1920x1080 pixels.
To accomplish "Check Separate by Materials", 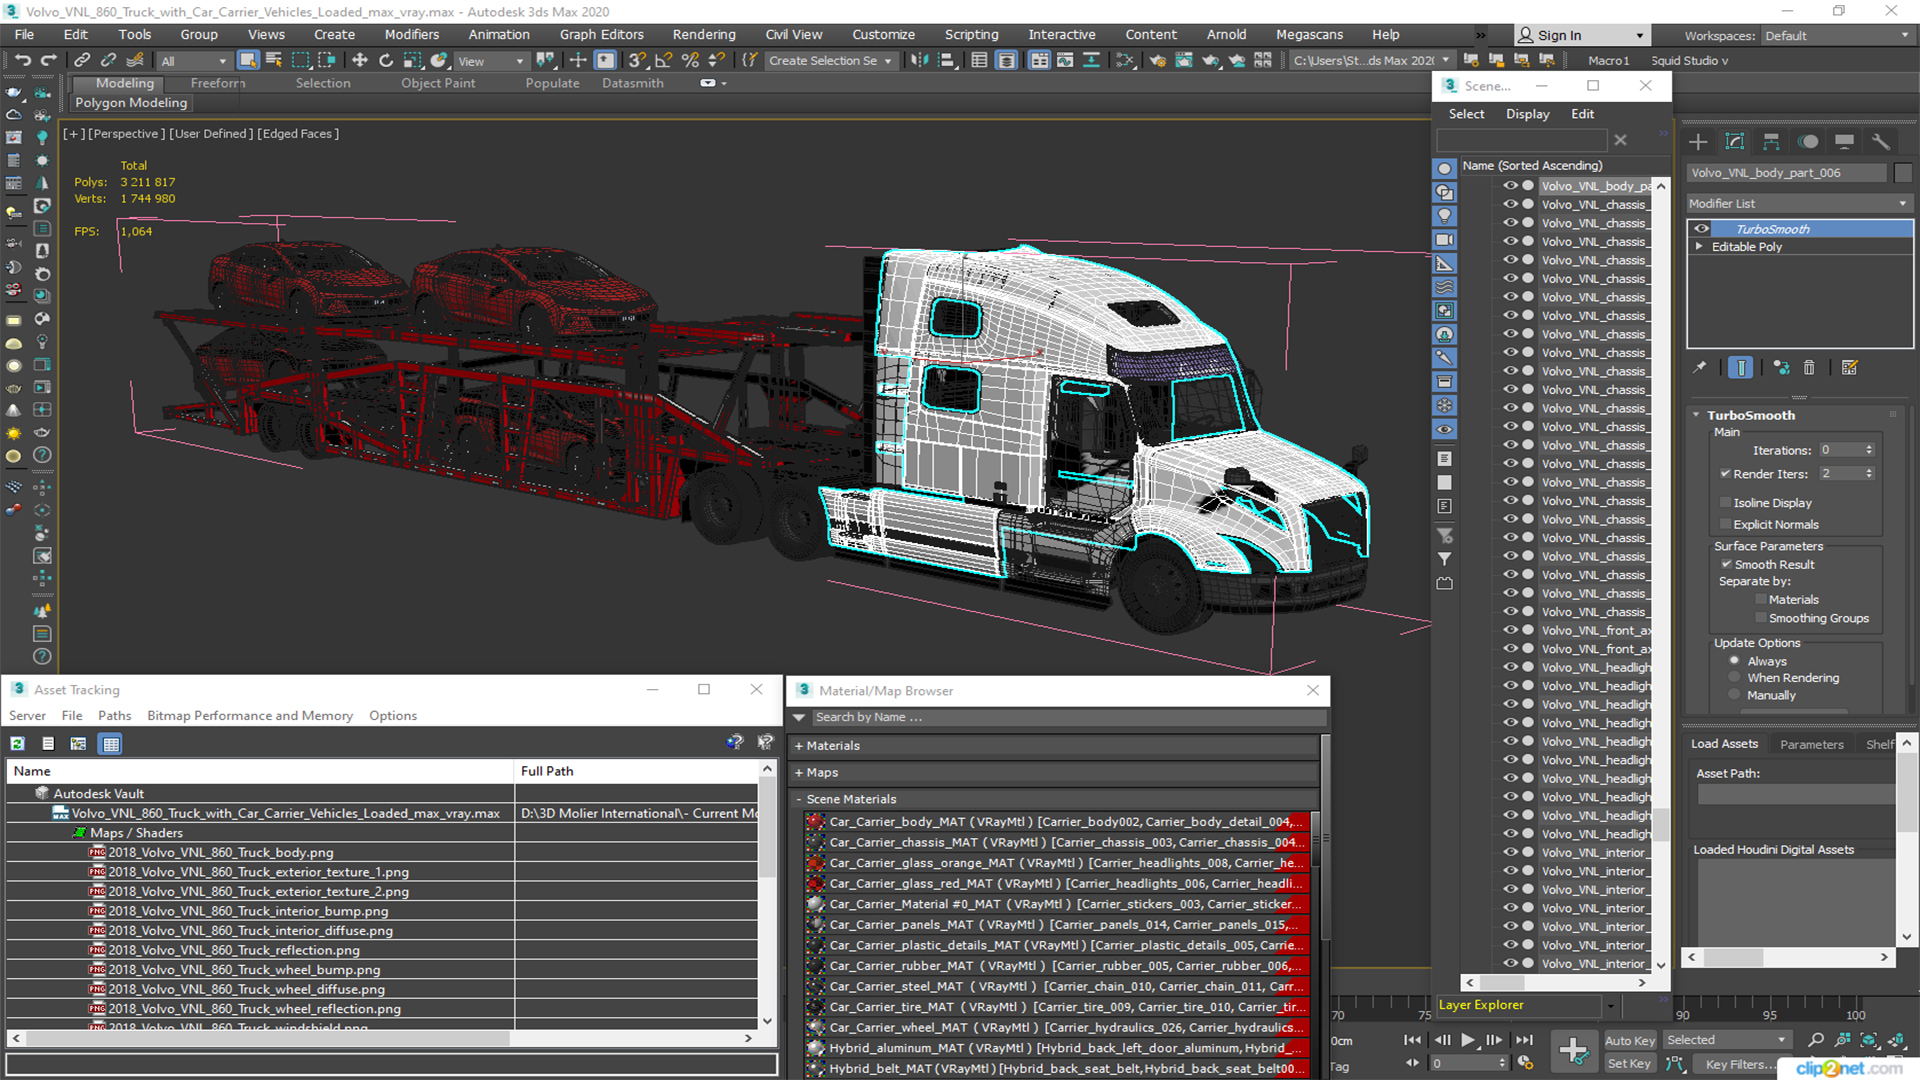I will click(x=1761, y=600).
